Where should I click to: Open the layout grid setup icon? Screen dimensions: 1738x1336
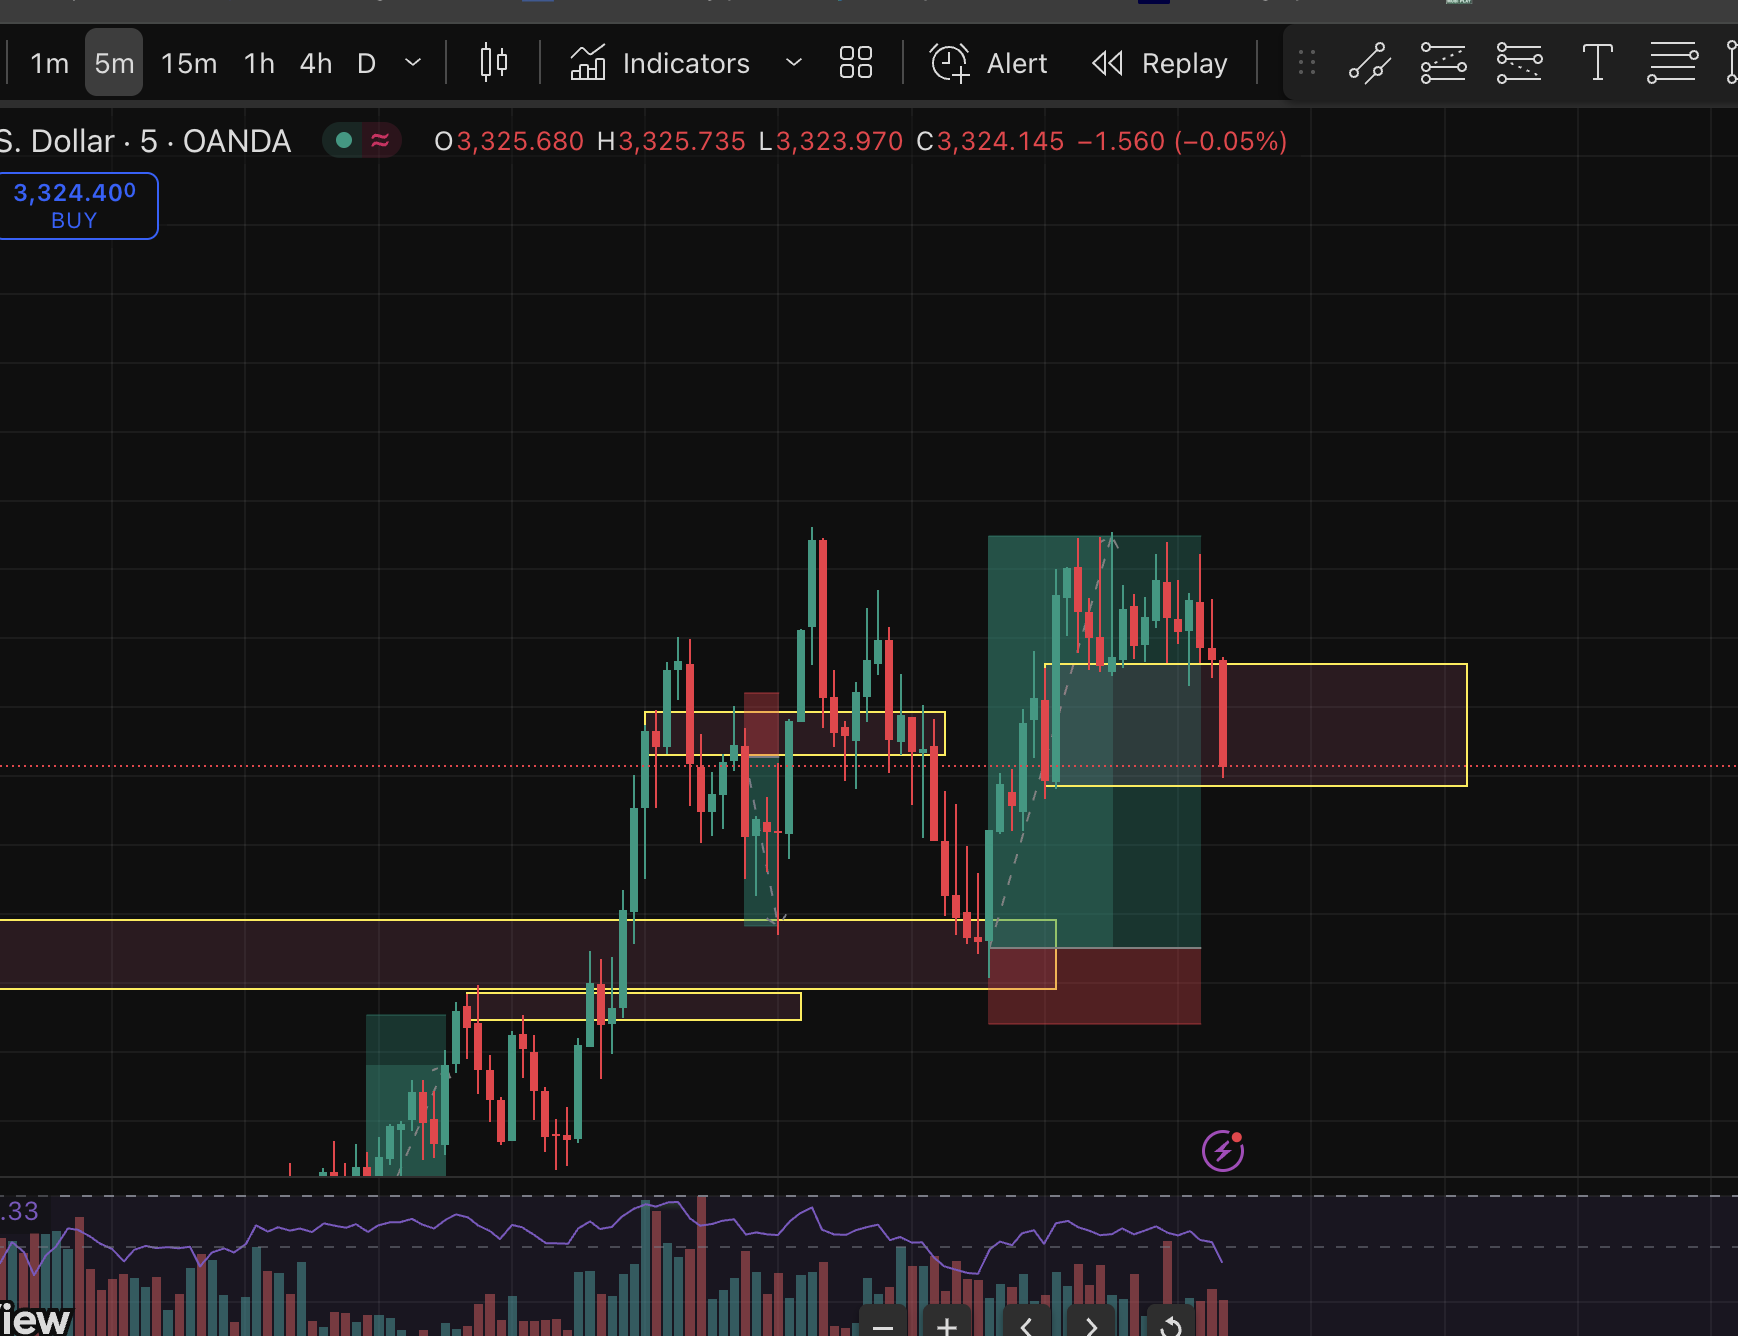(855, 63)
